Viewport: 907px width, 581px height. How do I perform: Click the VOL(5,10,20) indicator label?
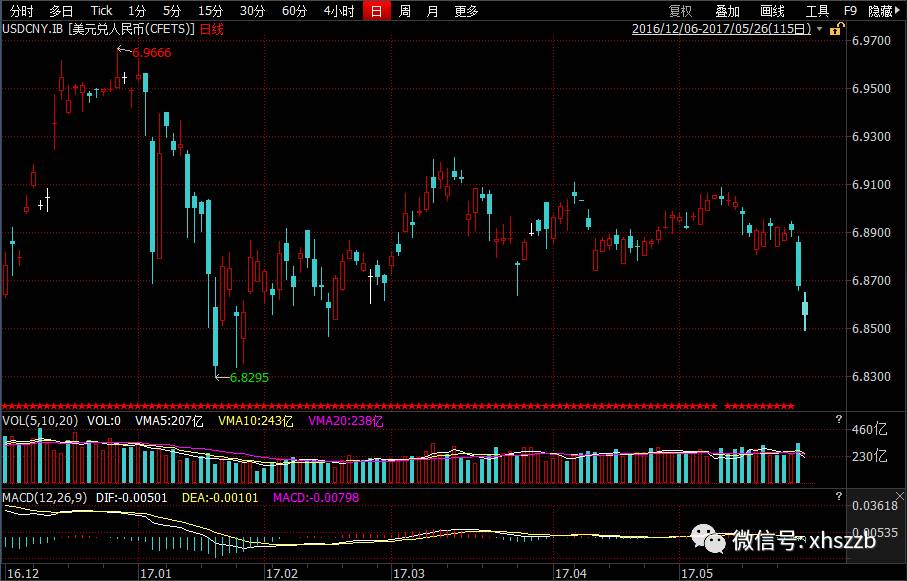[41, 421]
